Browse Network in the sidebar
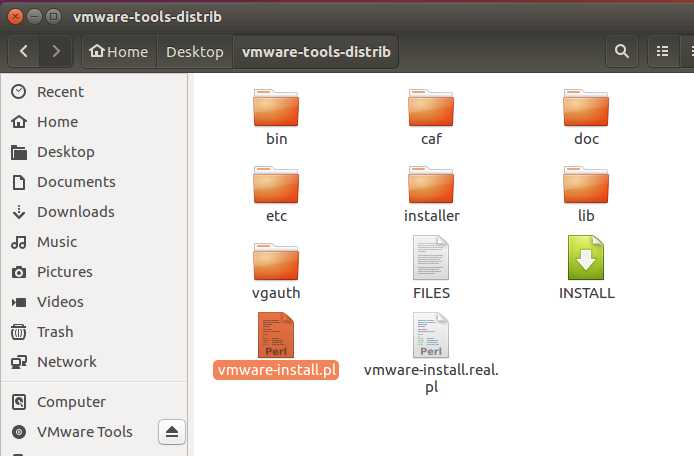This screenshot has width=694, height=456. pos(94,362)
